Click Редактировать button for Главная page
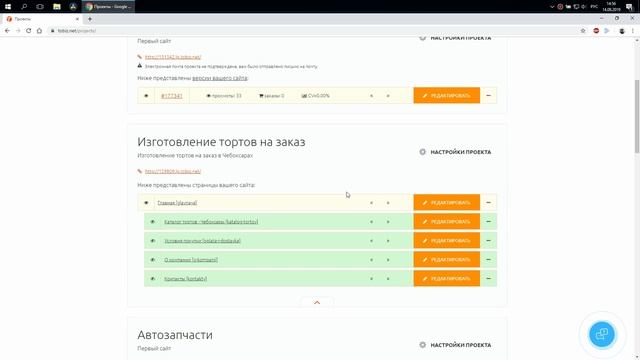Image resolution: width=640 pixels, height=360 pixels. pyautogui.click(x=447, y=202)
